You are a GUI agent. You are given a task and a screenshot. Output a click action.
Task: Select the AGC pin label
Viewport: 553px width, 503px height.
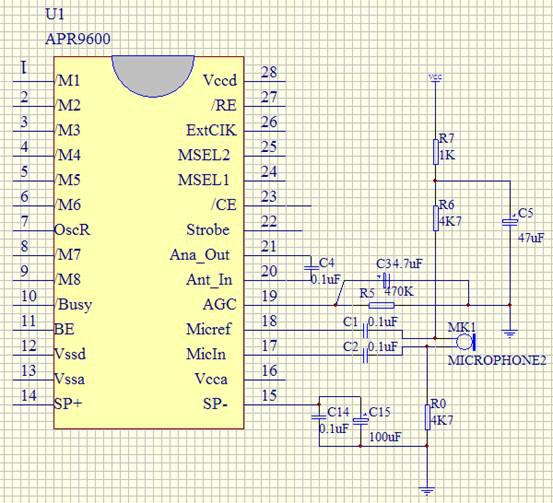220,304
